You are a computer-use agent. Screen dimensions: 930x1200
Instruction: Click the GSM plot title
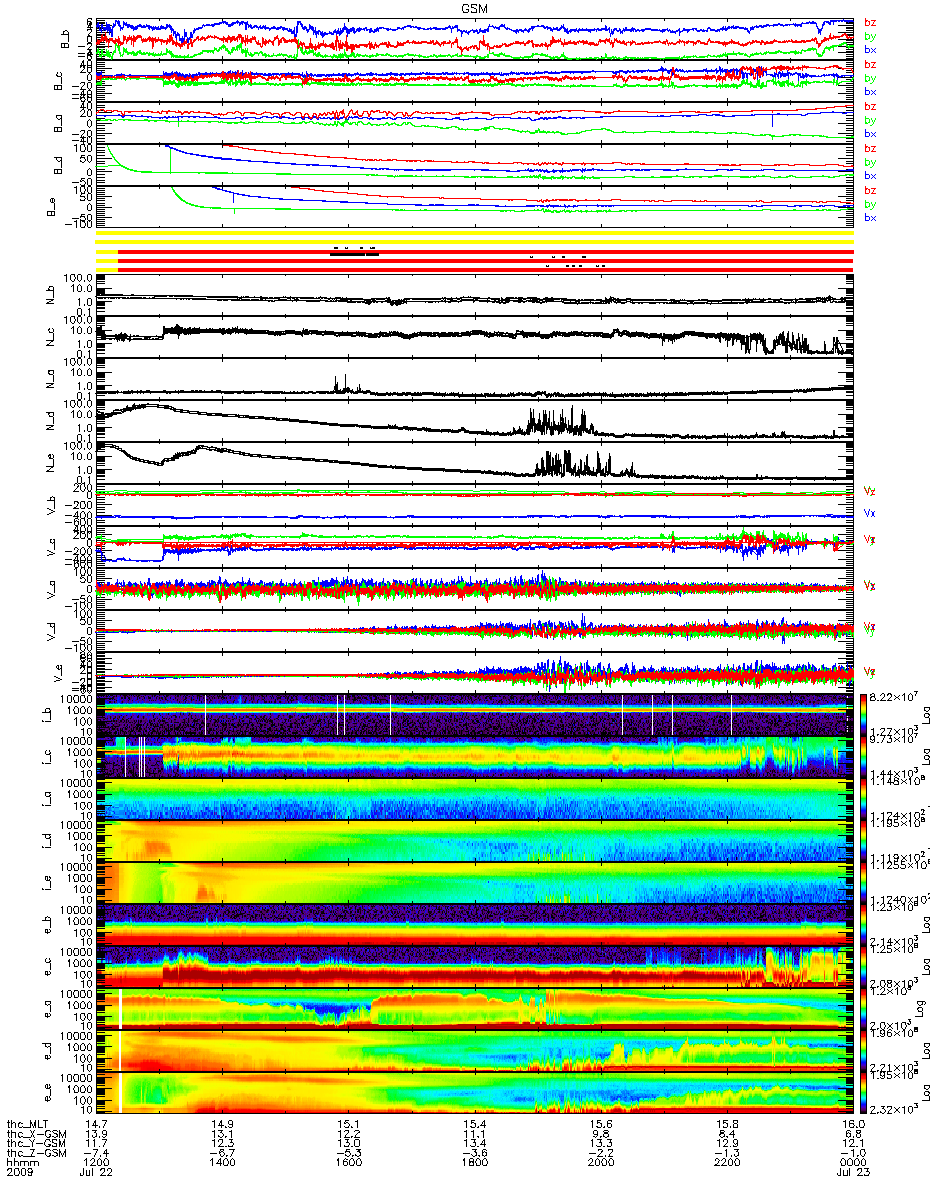475,7
